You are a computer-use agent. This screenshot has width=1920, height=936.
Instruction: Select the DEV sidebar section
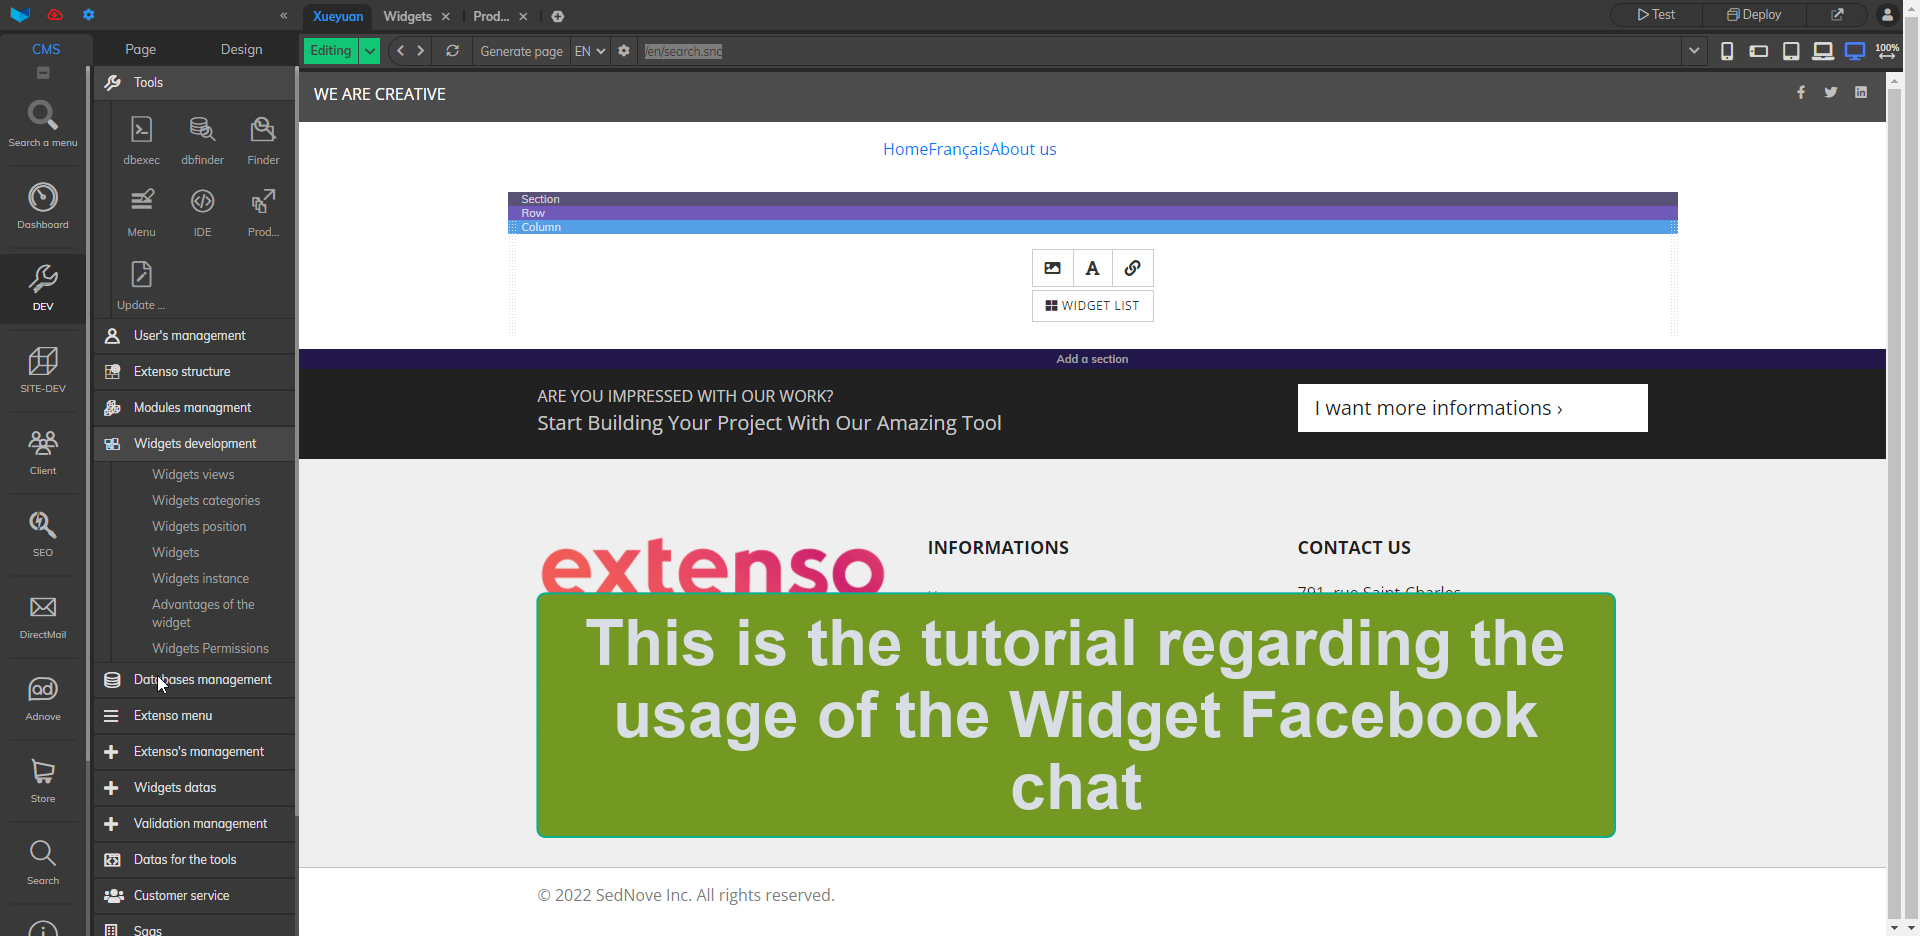click(43, 288)
